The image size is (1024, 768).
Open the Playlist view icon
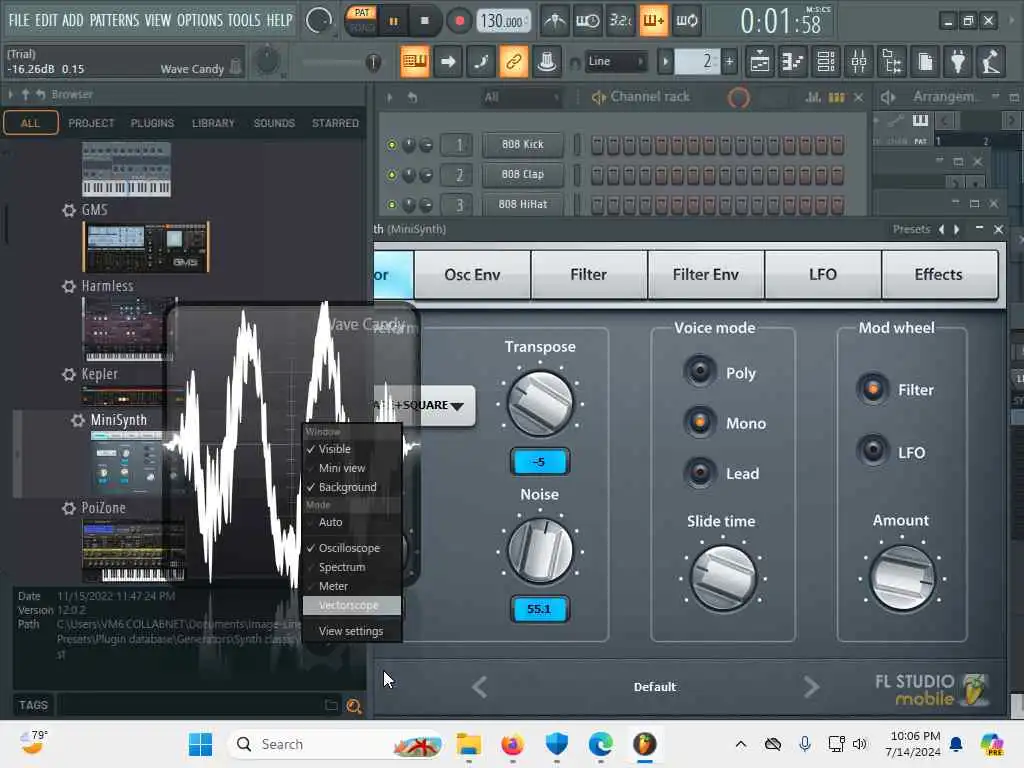click(760, 62)
